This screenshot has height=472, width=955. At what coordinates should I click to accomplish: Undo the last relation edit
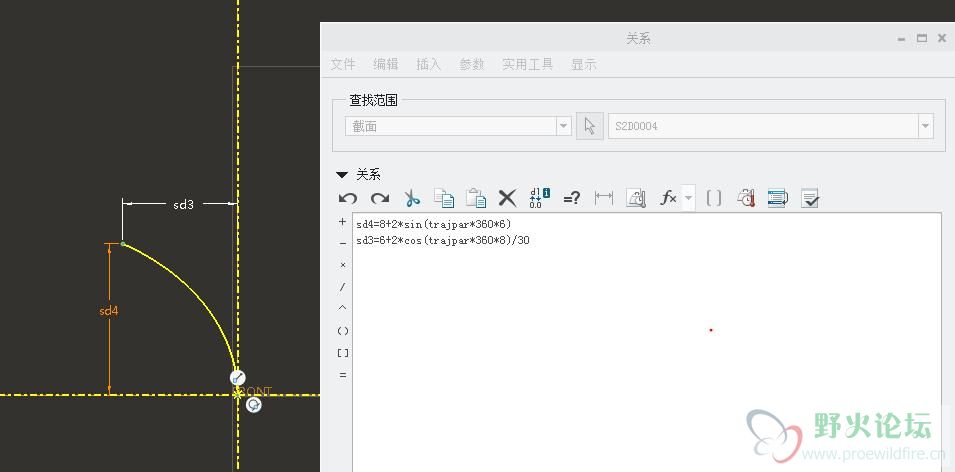348,198
